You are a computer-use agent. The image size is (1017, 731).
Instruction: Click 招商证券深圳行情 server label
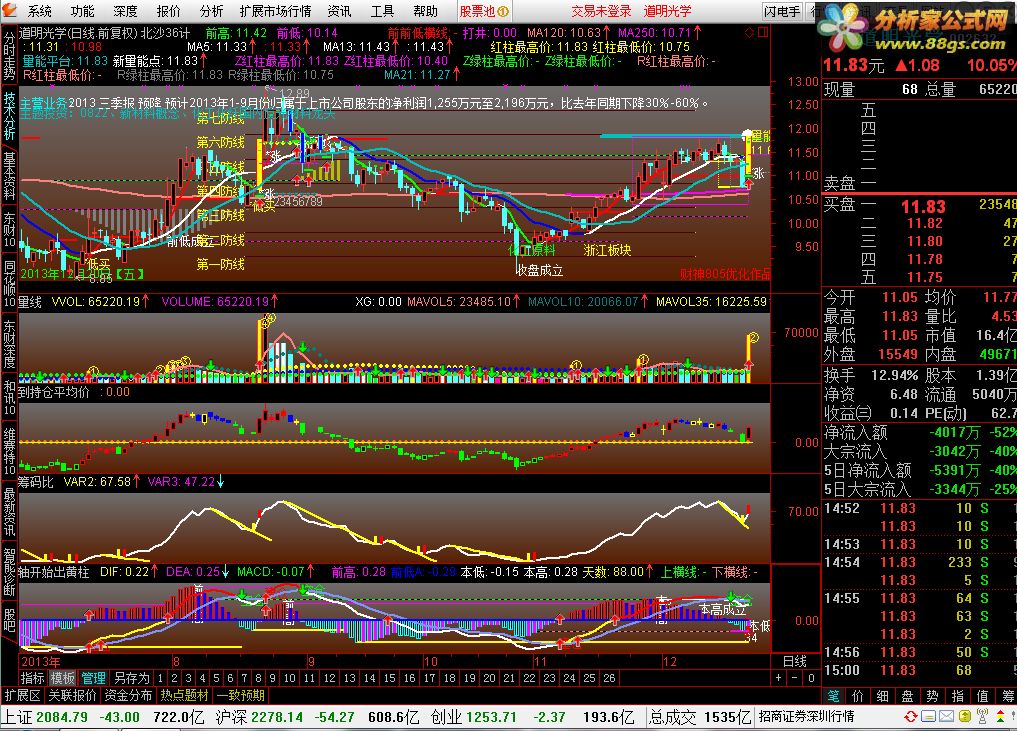806,717
